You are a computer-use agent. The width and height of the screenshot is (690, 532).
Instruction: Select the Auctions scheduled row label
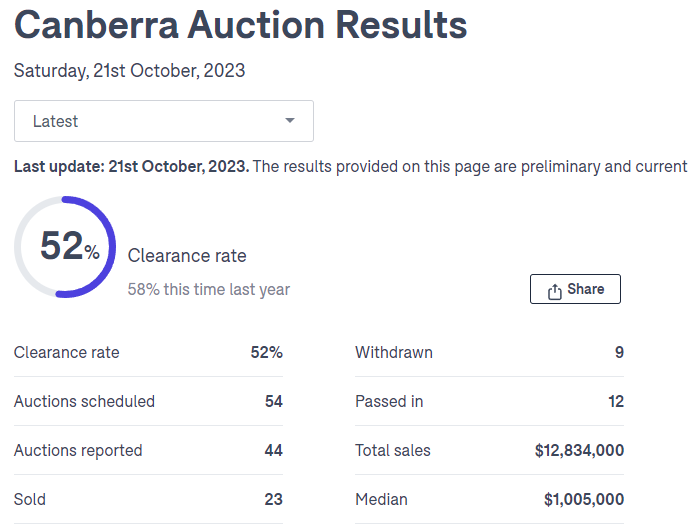pos(84,401)
